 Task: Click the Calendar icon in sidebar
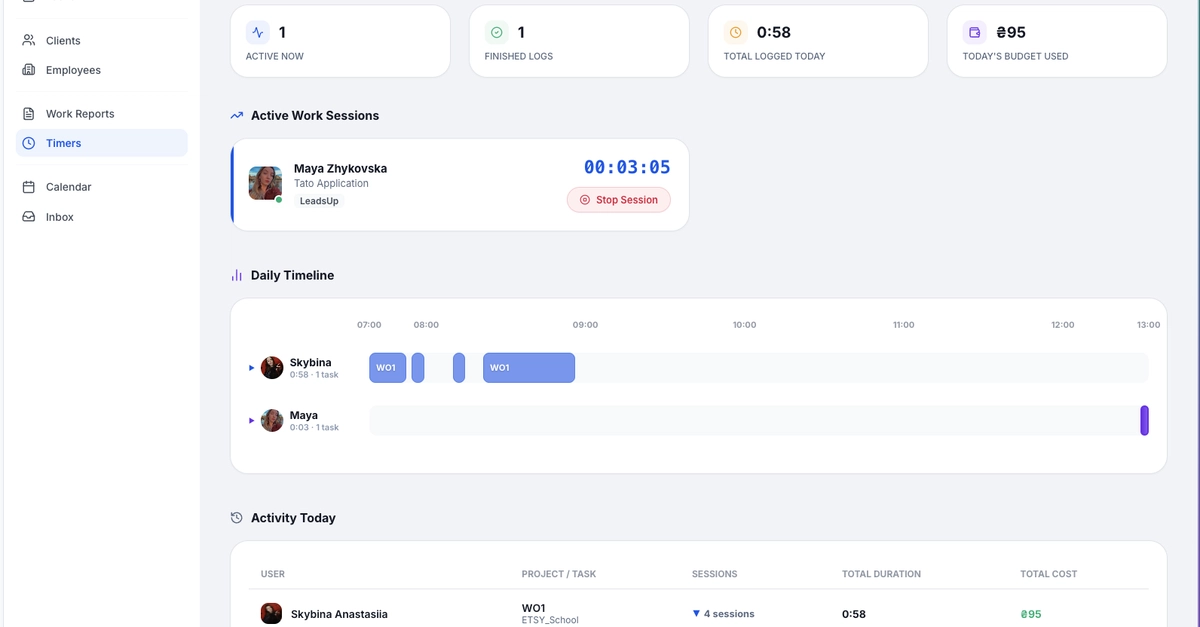click(x=28, y=187)
